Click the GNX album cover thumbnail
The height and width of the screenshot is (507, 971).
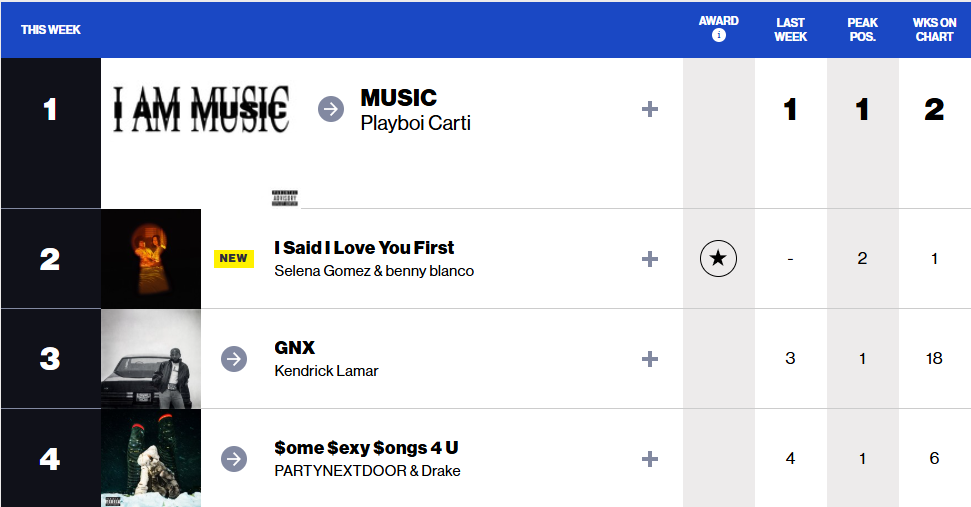tap(151, 359)
